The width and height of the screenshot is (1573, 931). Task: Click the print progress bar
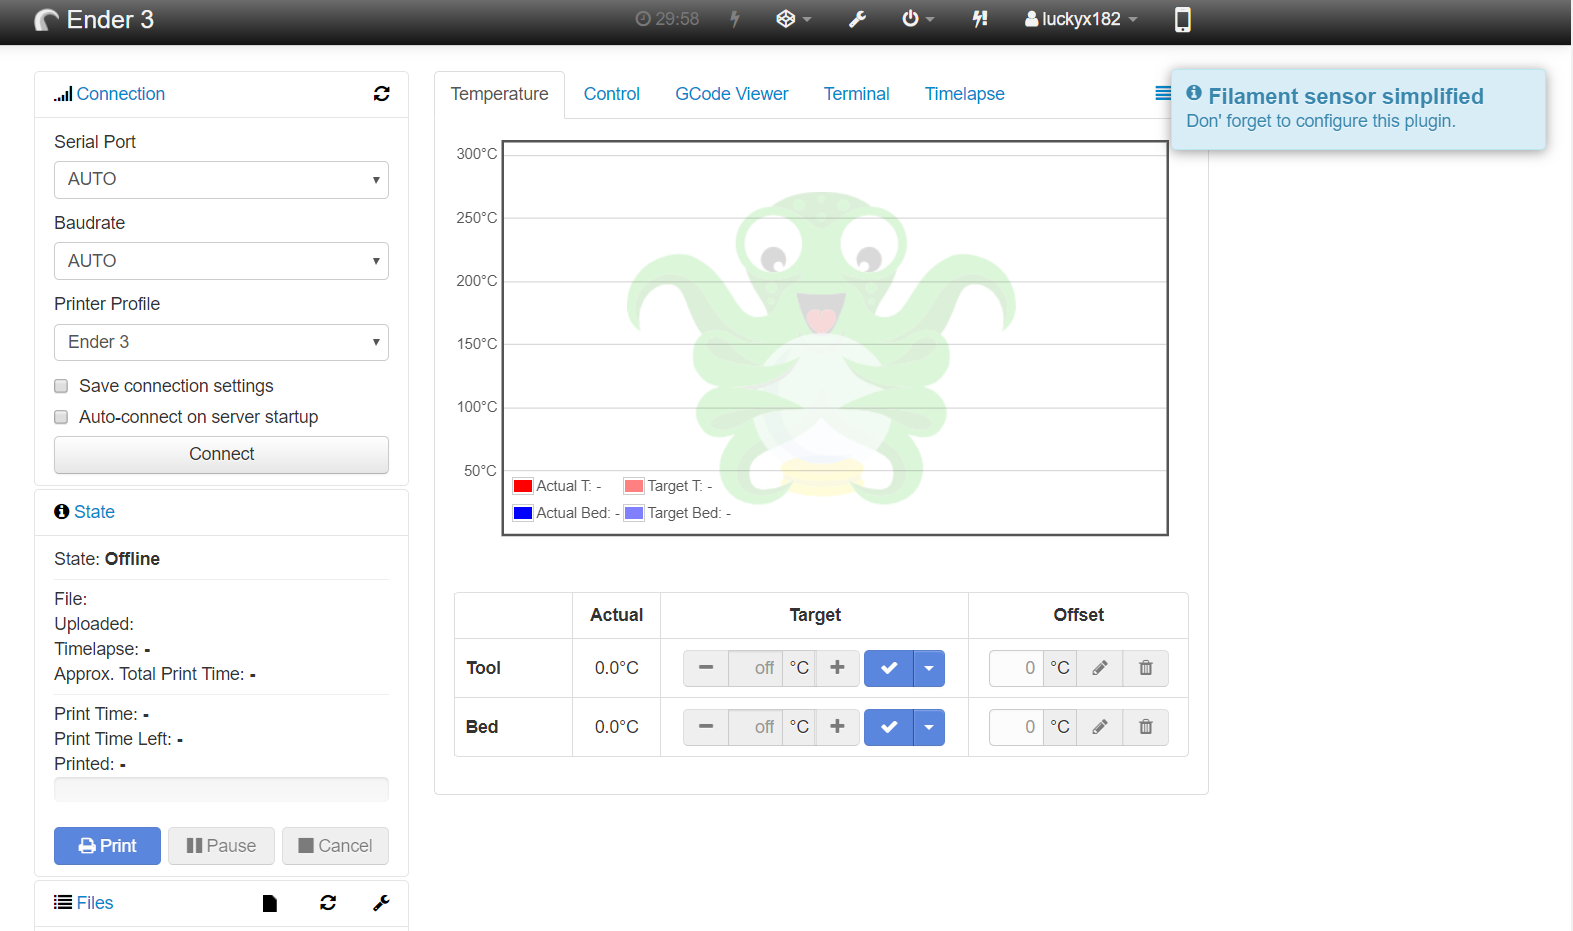tap(221, 790)
